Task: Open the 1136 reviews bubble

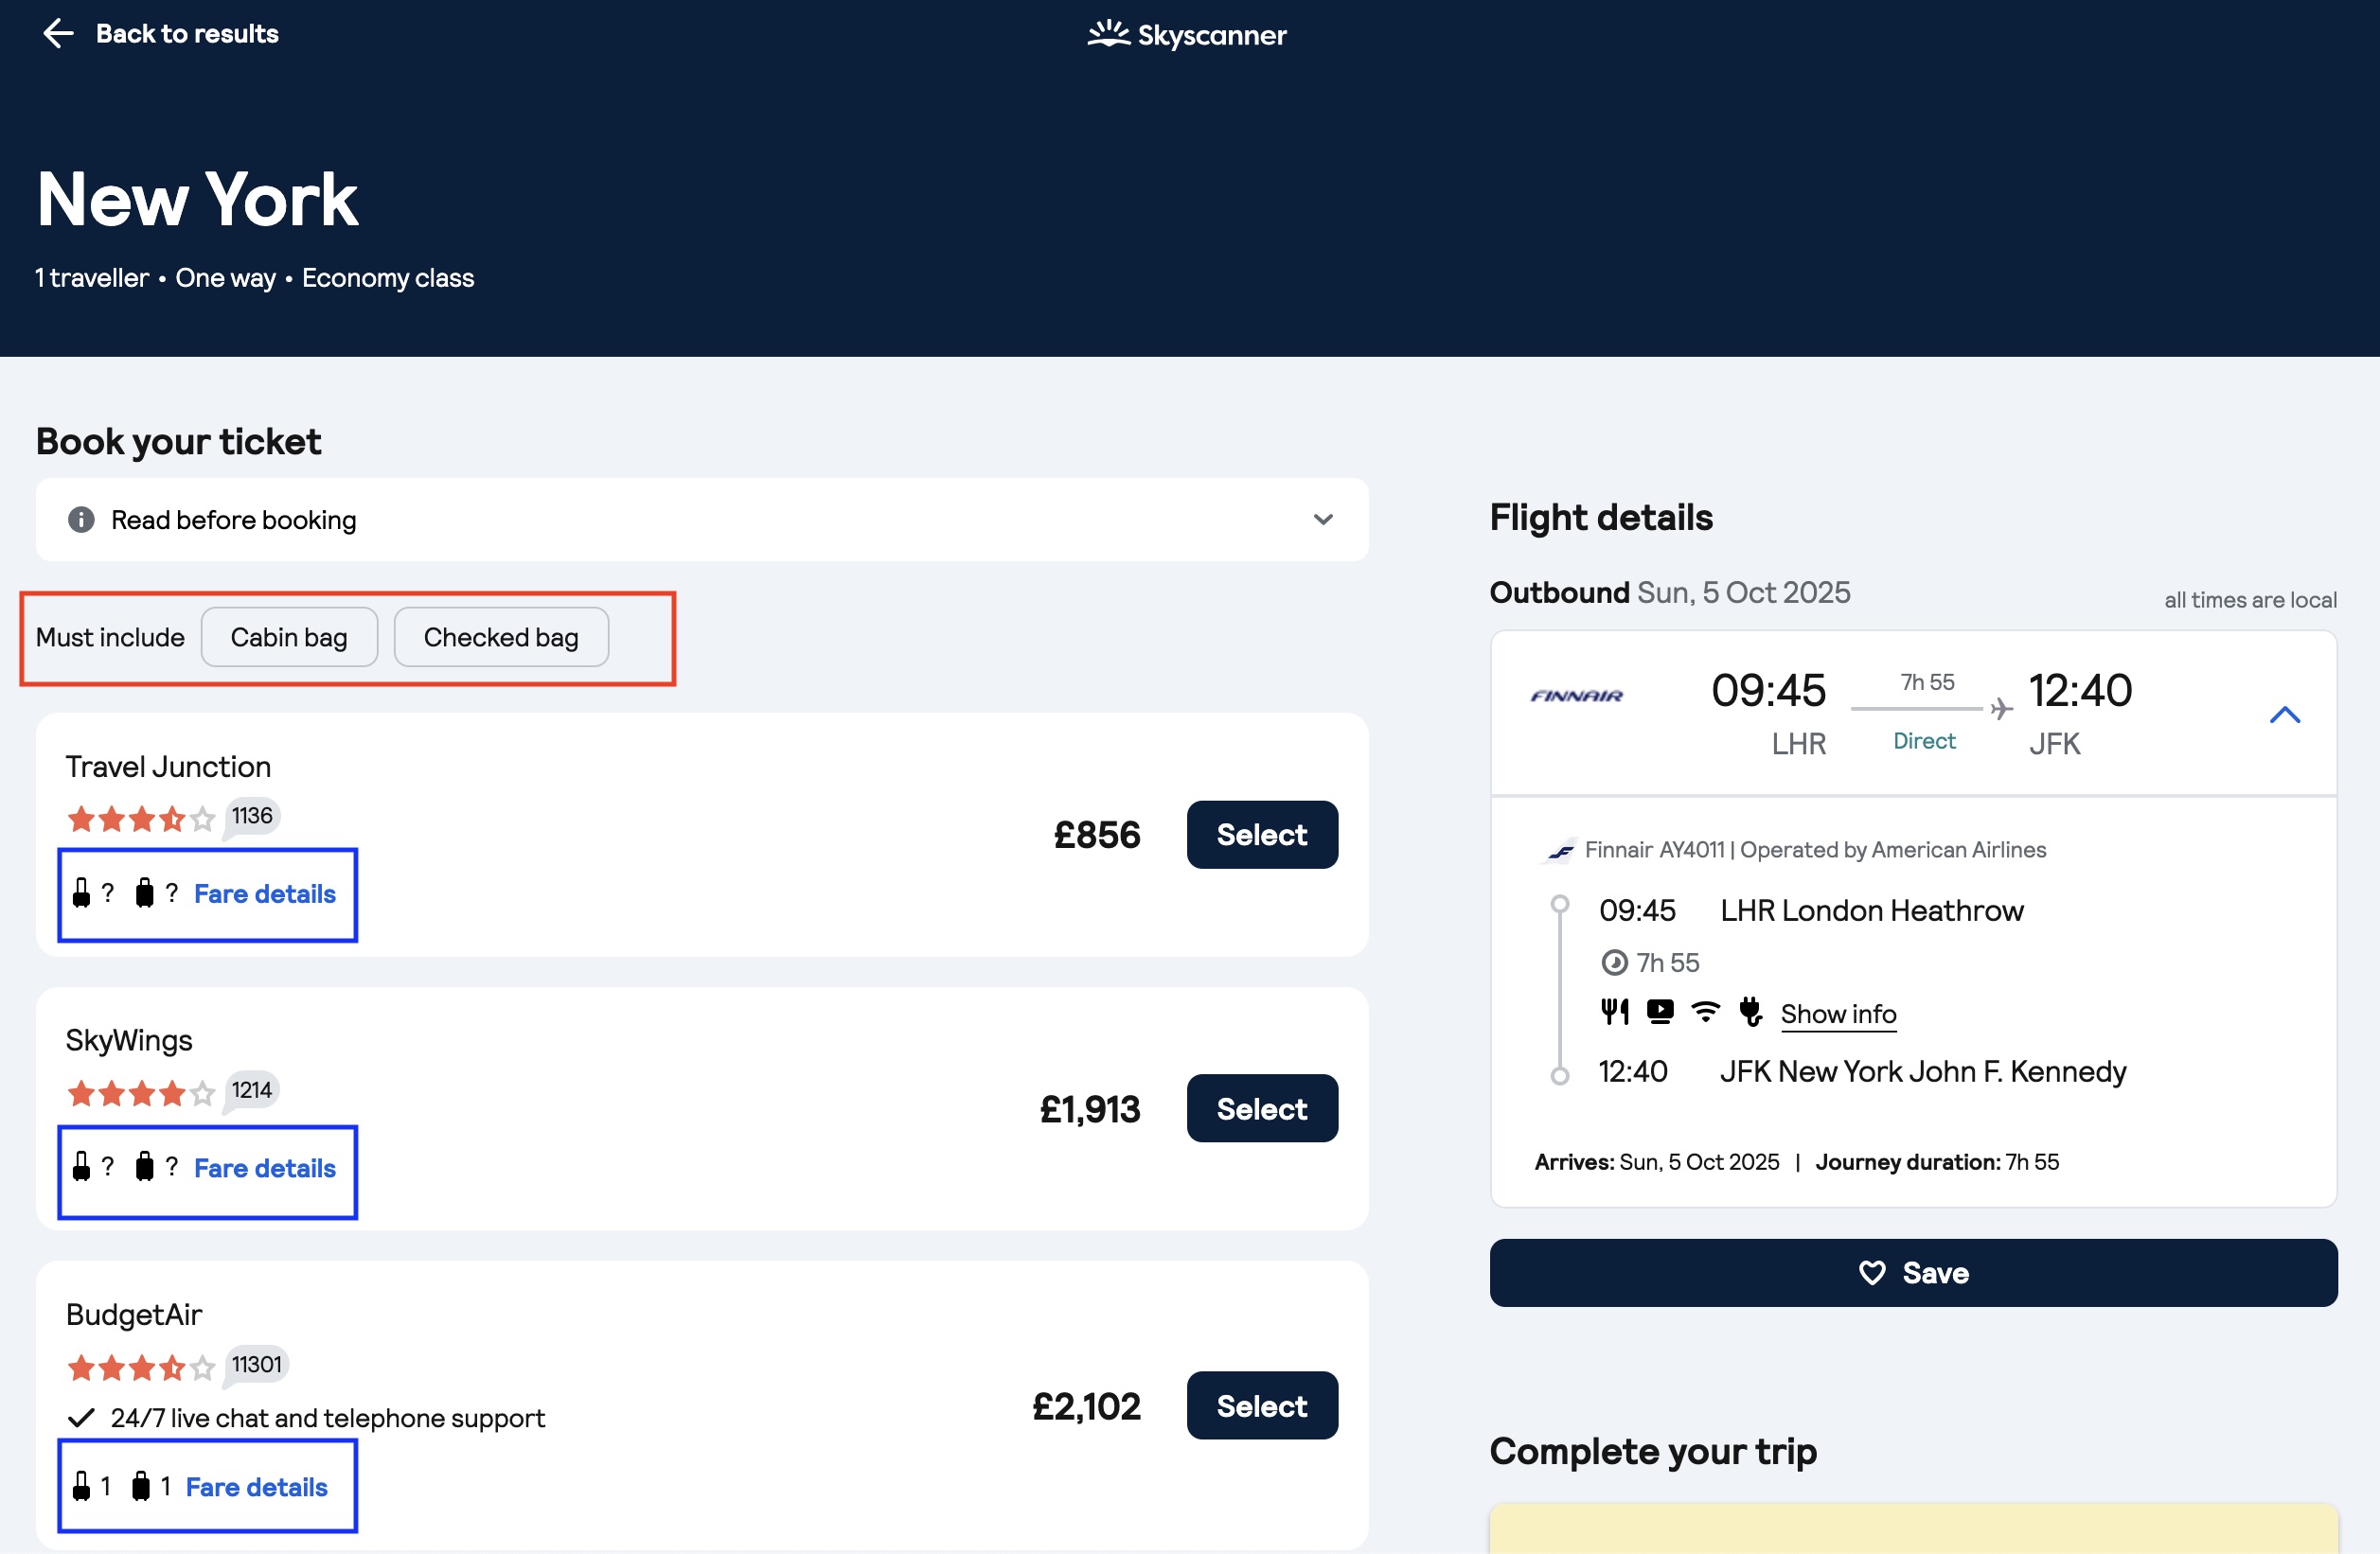Action: tap(252, 817)
